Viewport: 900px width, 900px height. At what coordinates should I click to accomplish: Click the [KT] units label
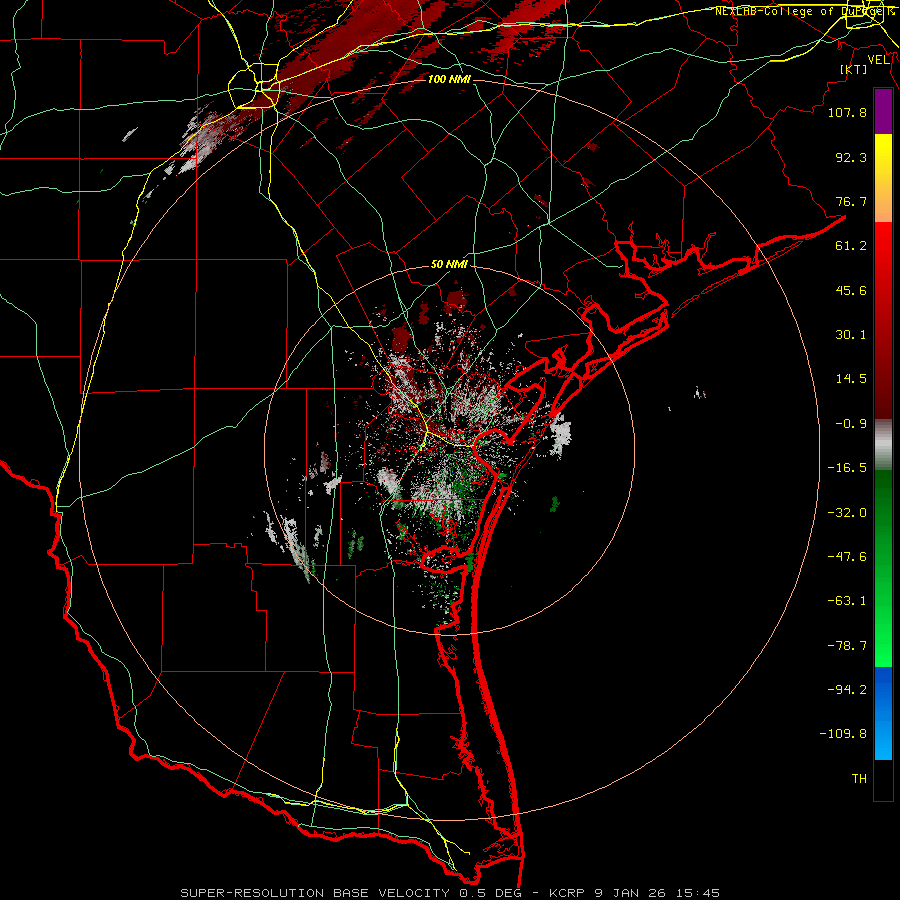(854, 69)
